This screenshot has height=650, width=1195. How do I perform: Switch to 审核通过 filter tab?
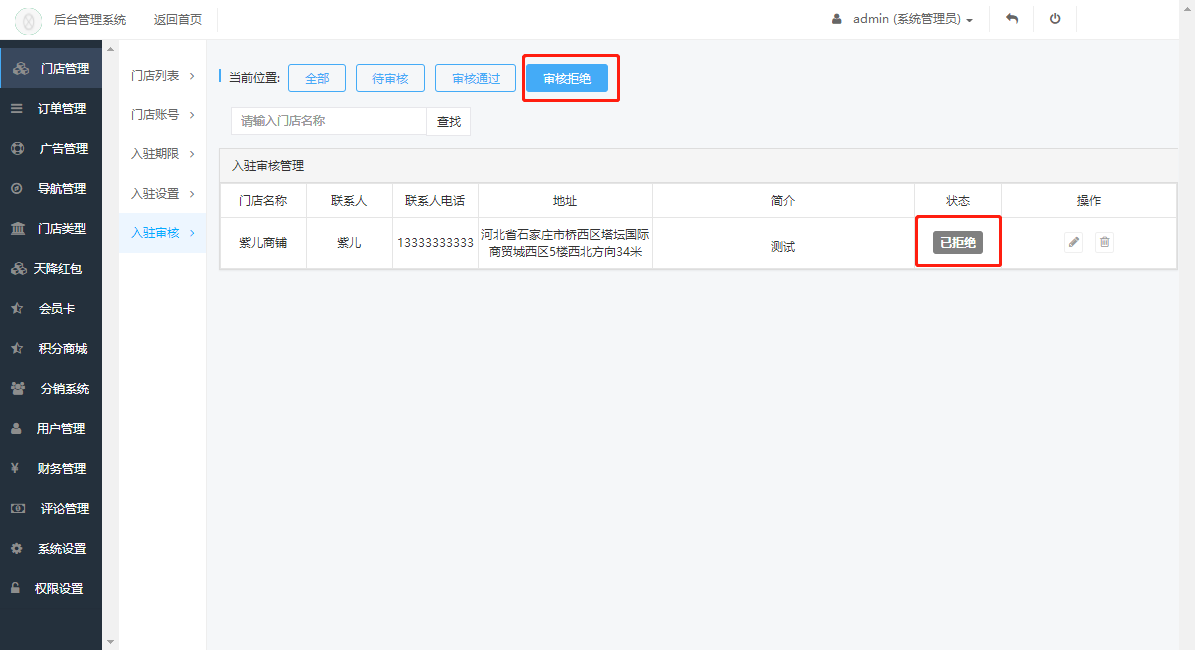pos(476,78)
